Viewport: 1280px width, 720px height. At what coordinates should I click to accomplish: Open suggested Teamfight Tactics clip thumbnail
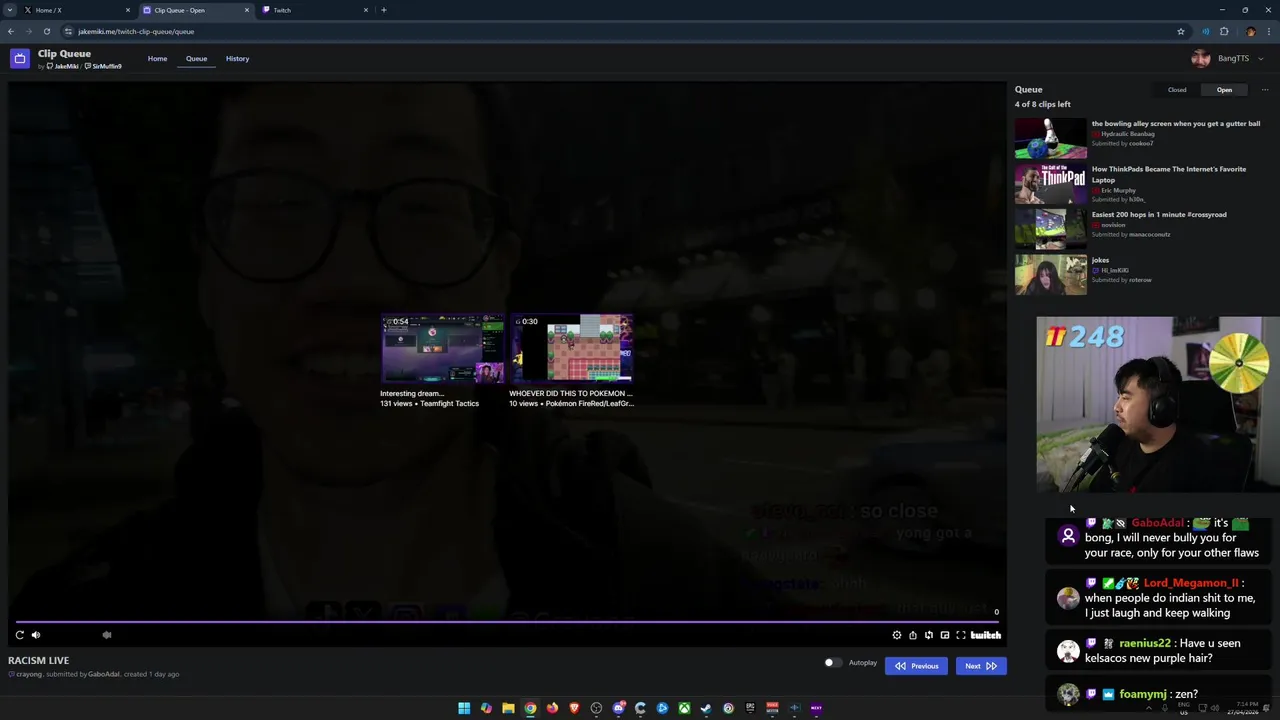(442, 349)
